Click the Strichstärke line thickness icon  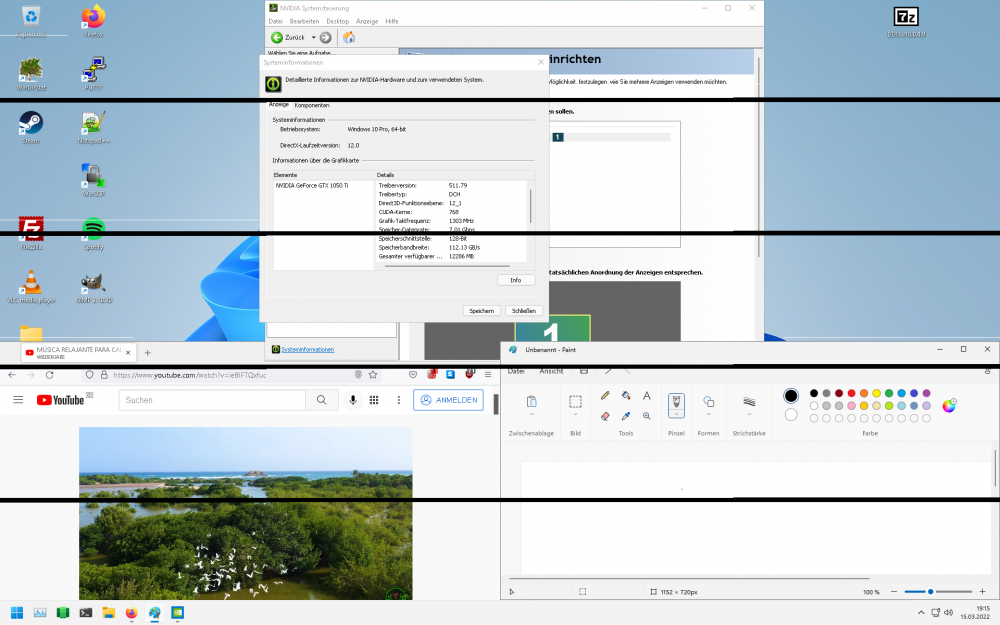pyautogui.click(x=749, y=401)
